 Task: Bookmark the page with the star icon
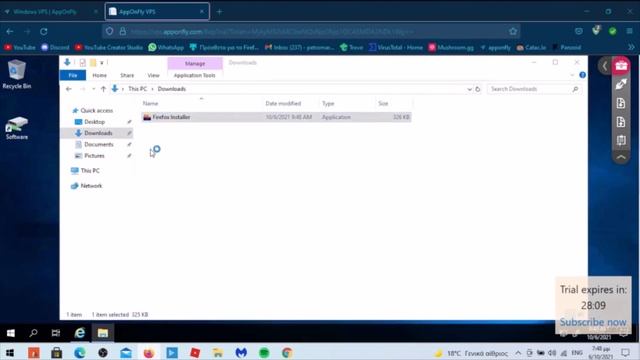coord(513,31)
